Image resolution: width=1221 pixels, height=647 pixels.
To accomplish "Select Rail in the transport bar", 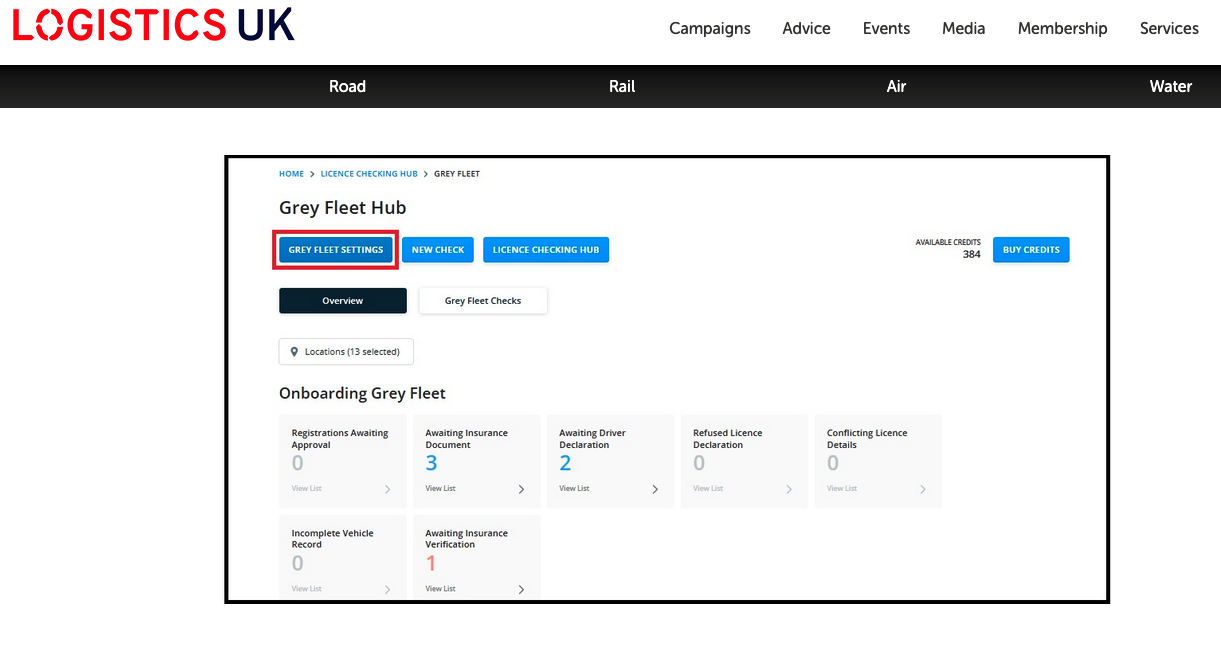I will point(622,87).
